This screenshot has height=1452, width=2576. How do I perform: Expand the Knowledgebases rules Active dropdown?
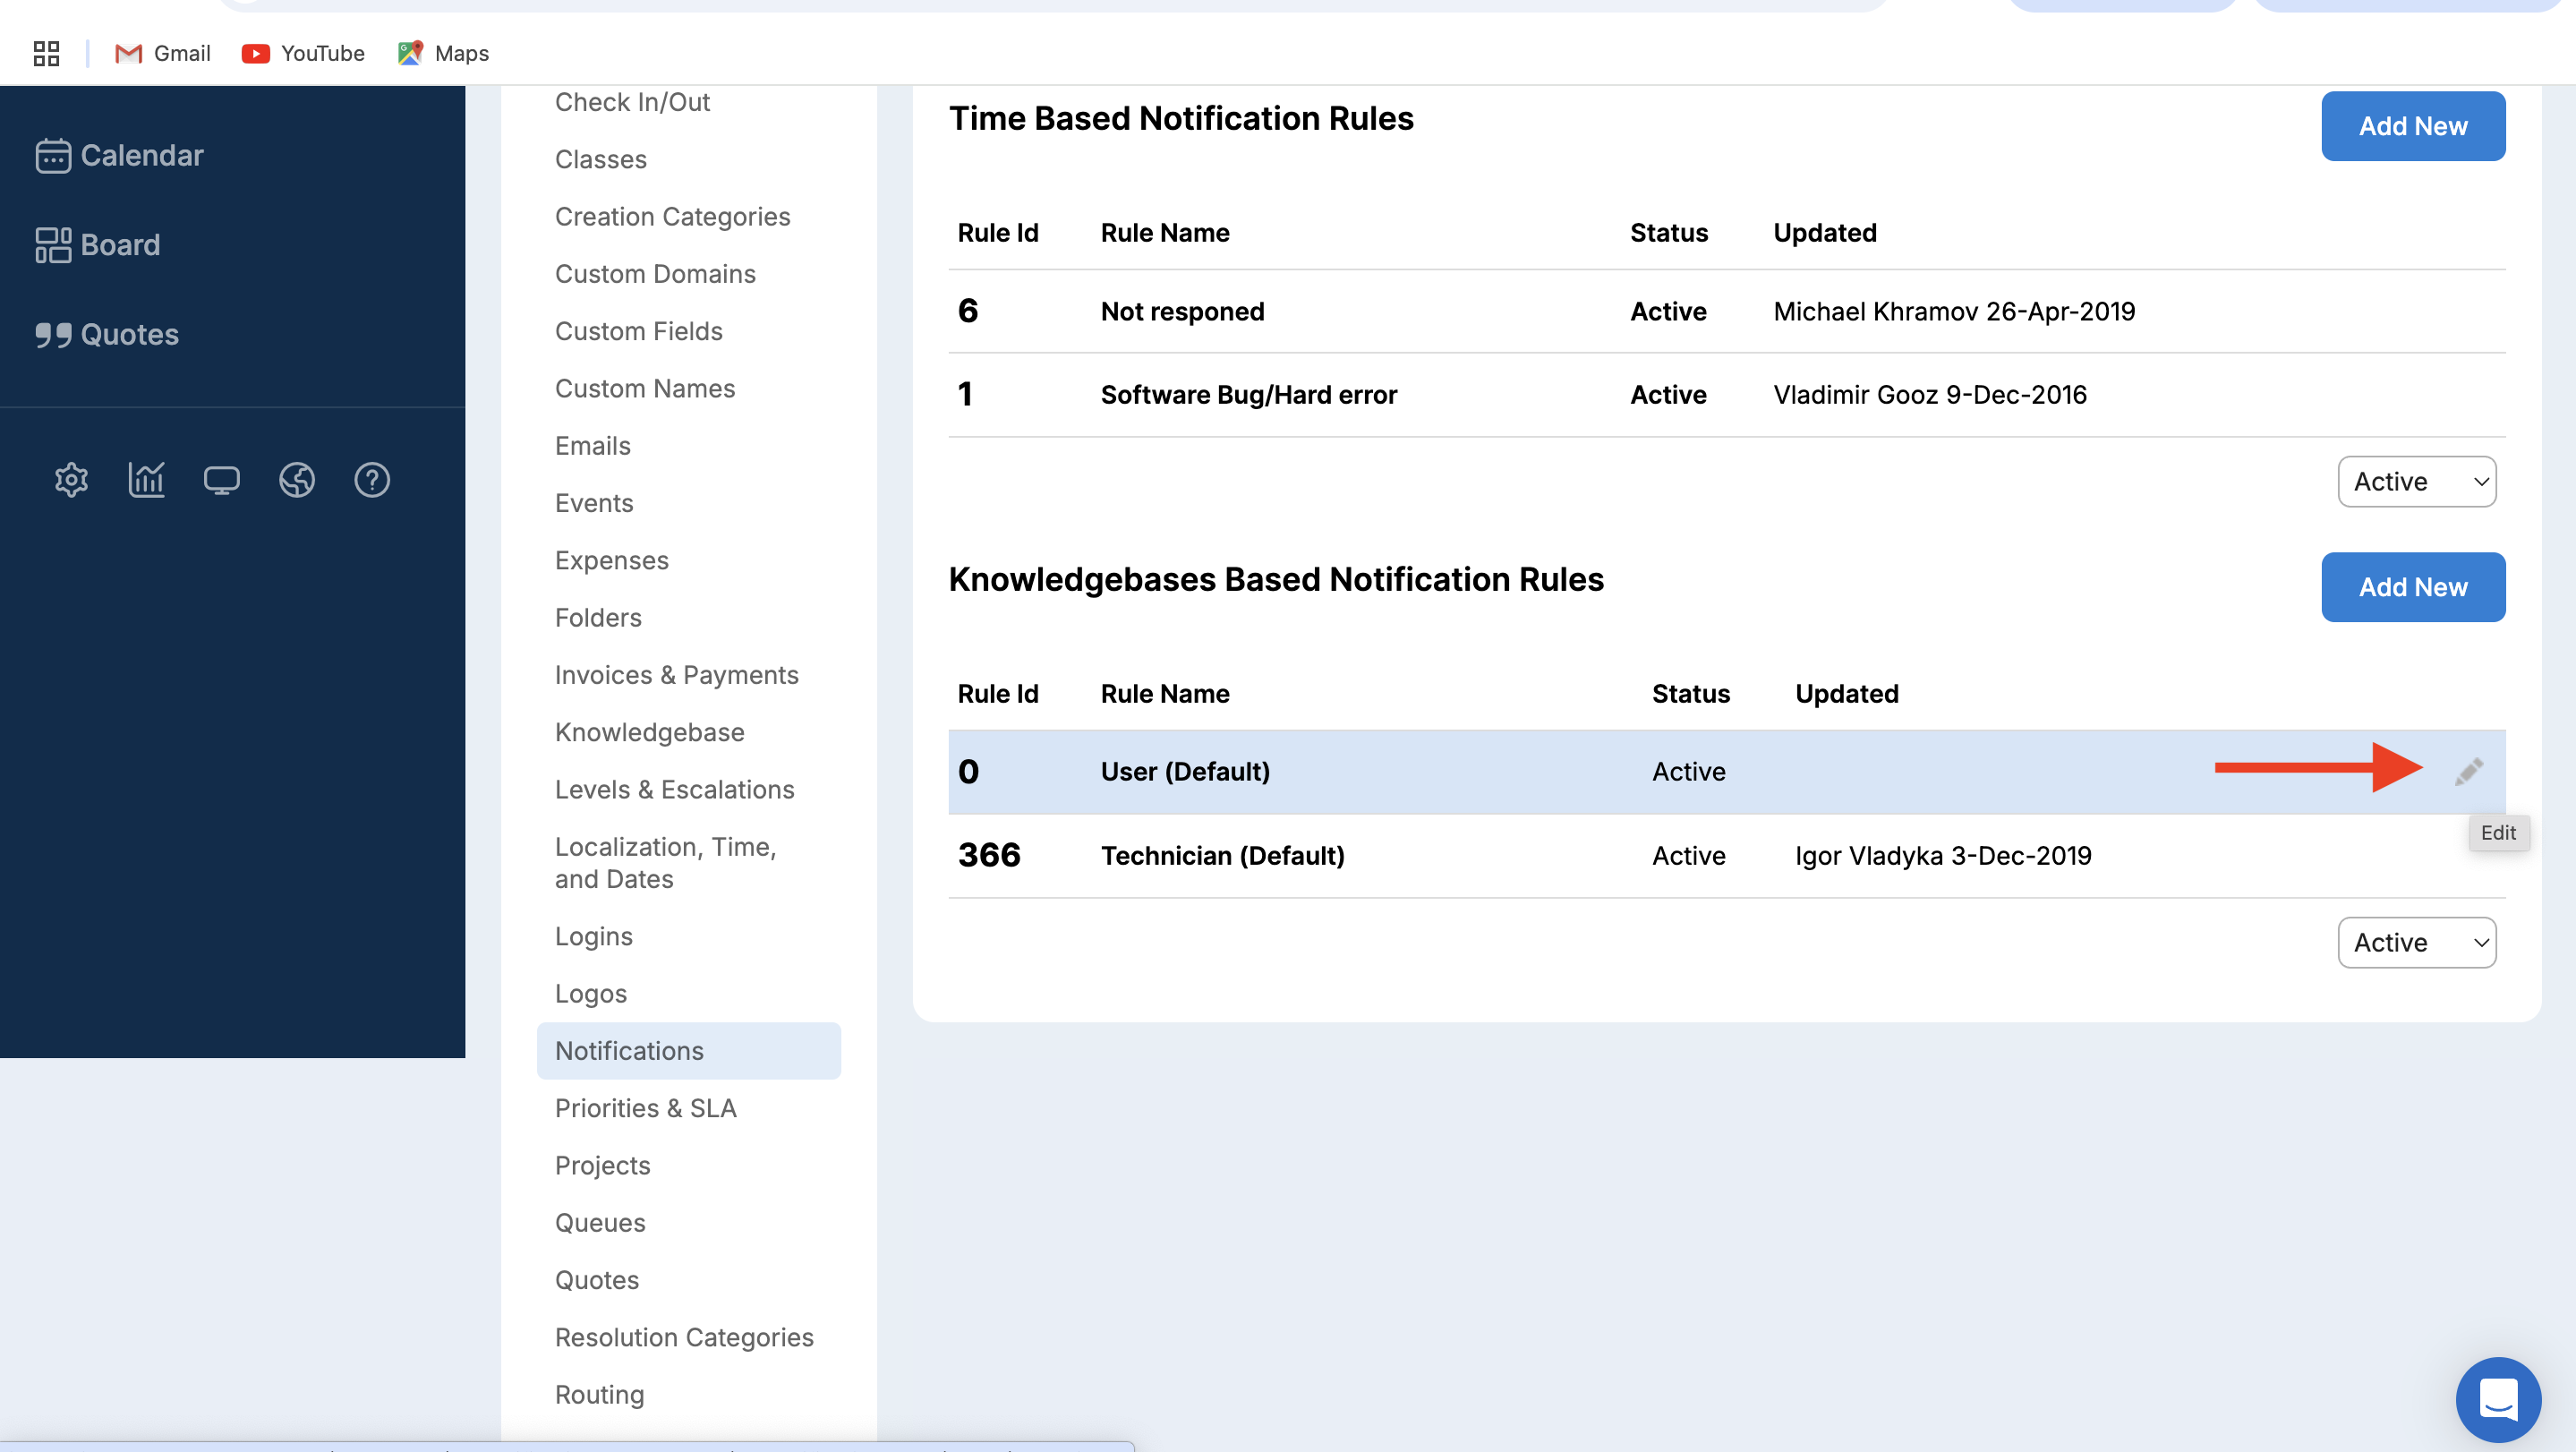(2416, 942)
